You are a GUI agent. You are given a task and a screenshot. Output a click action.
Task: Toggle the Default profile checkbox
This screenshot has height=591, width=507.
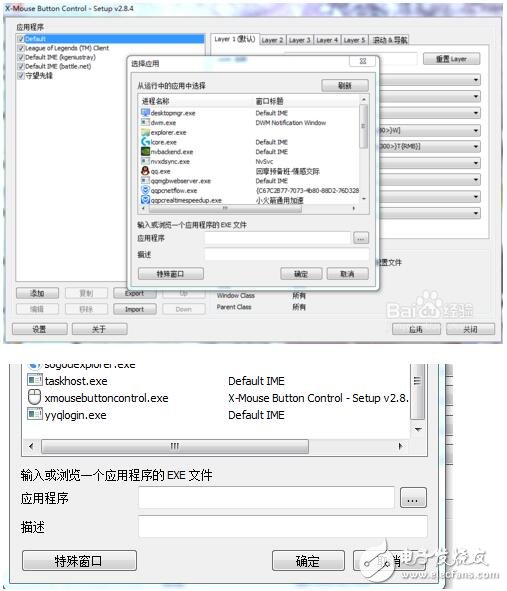coord(20,39)
